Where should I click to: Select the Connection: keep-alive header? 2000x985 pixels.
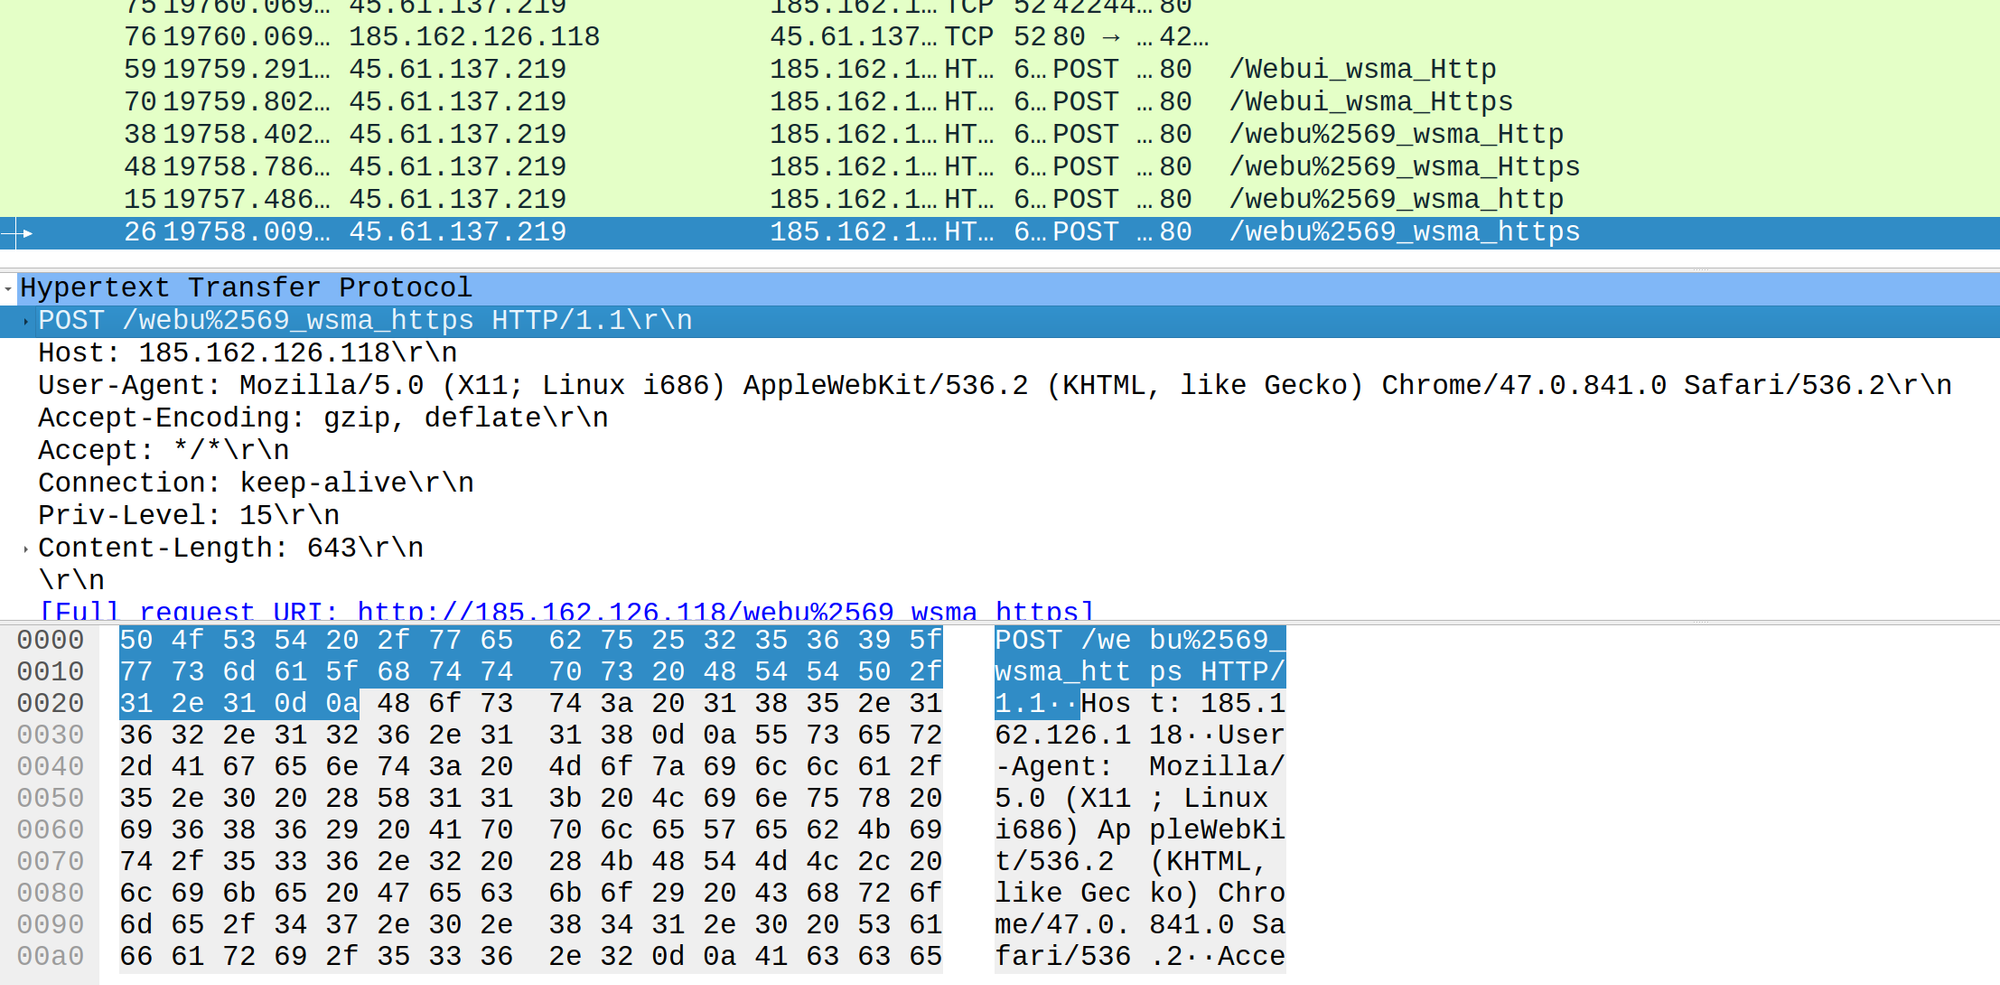point(255,482)
